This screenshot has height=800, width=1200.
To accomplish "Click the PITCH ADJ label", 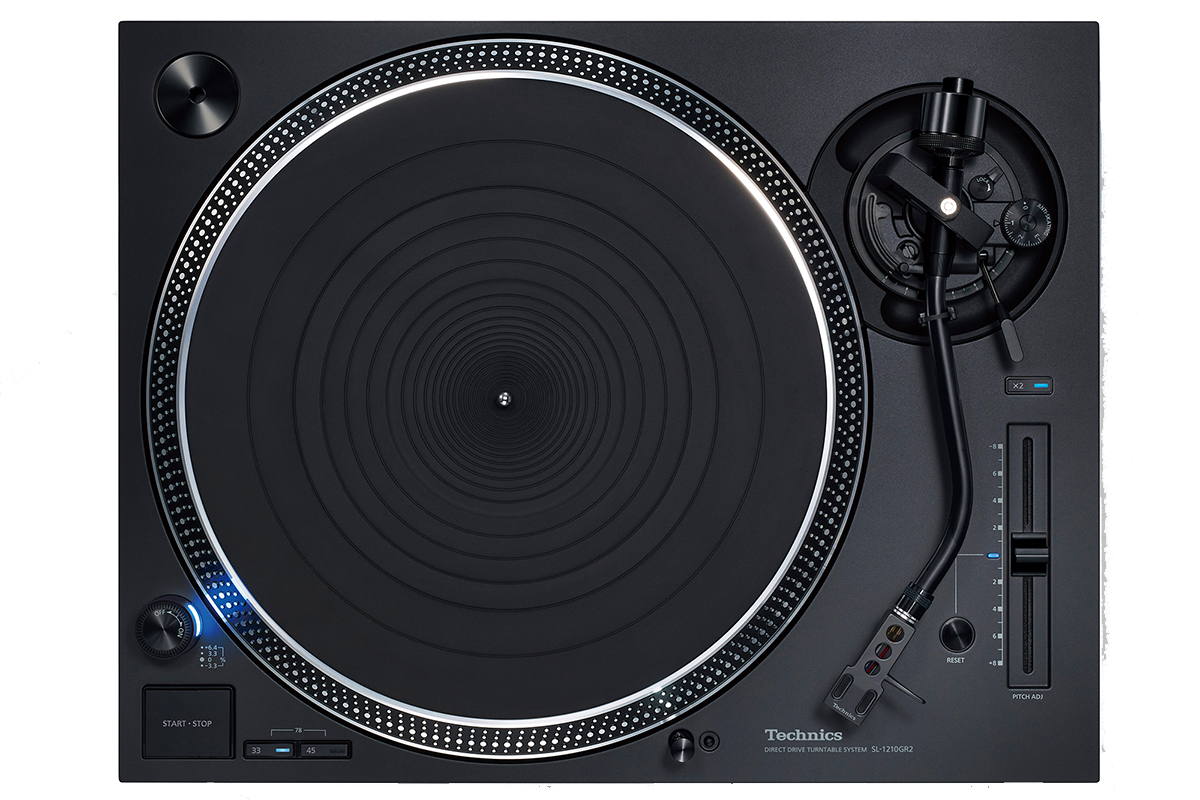I will click(1029, 696).
